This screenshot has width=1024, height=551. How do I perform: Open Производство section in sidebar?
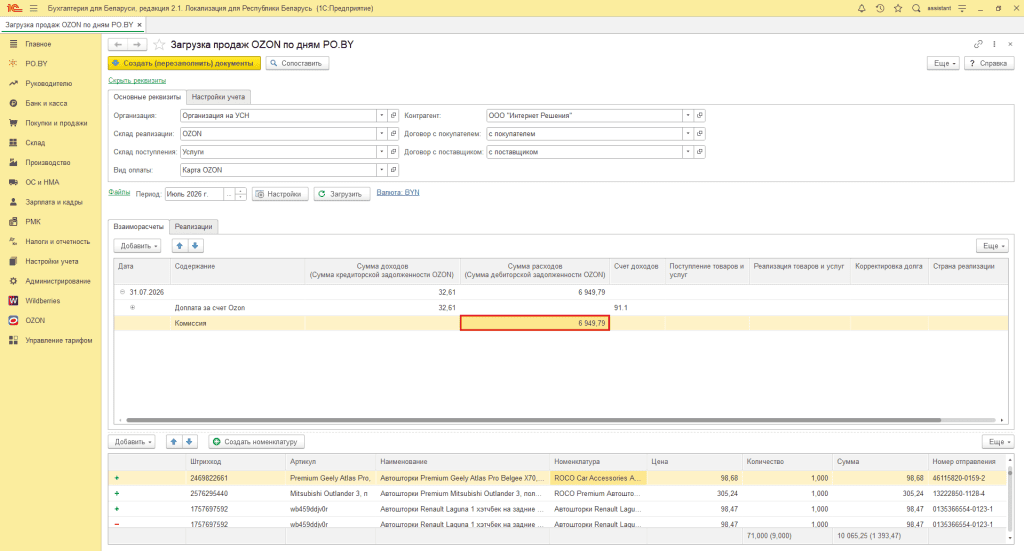coord(48,163)
